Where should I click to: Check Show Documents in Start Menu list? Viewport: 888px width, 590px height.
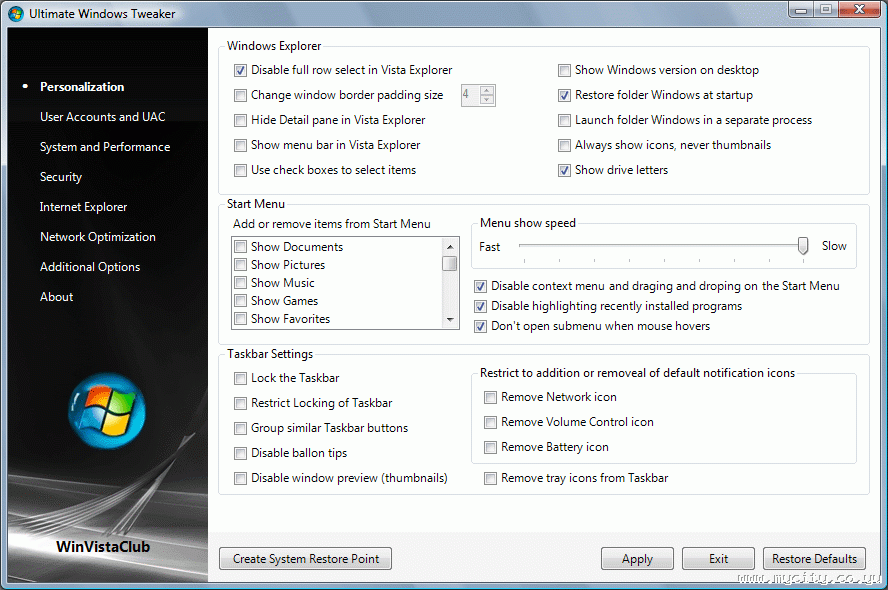(240, 246)
